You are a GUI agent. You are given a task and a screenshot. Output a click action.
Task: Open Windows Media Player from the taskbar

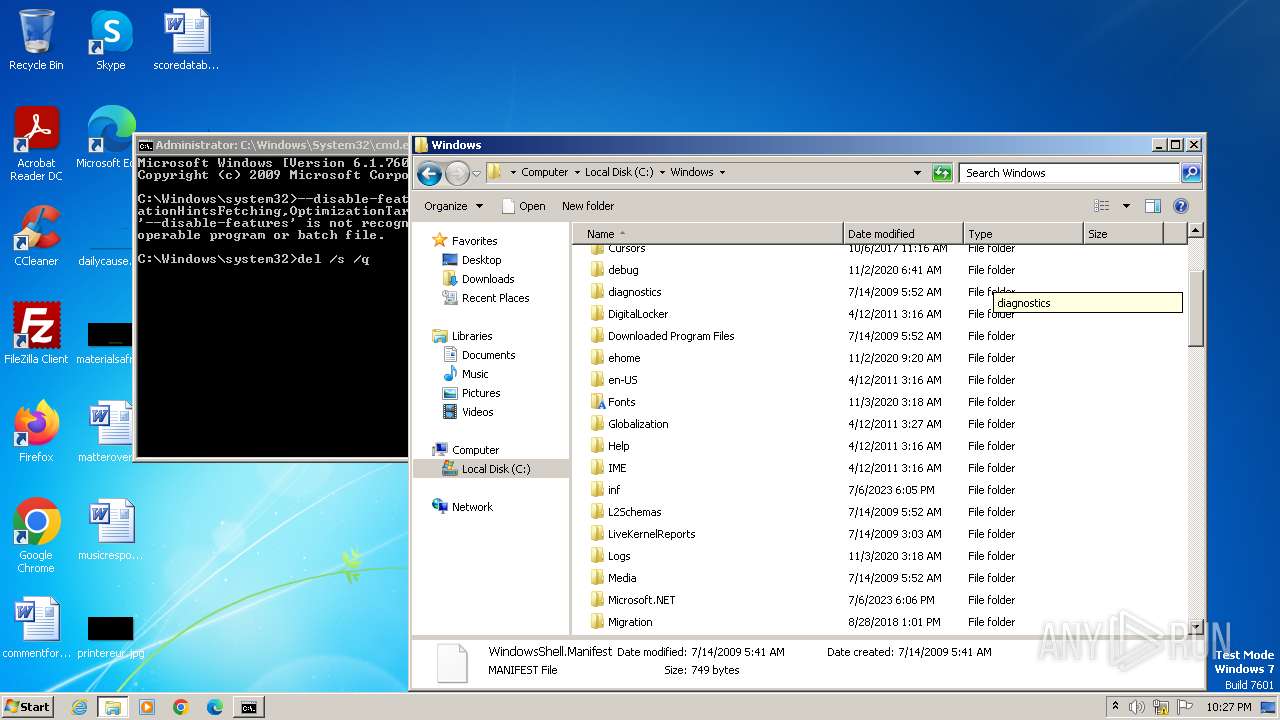pos(147,707)
